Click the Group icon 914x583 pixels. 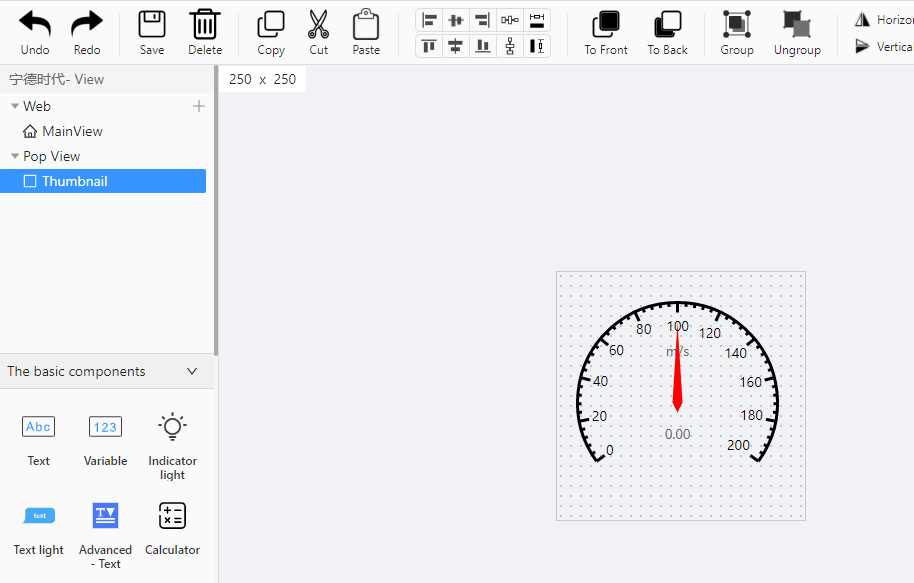click(x=737, y=24)
